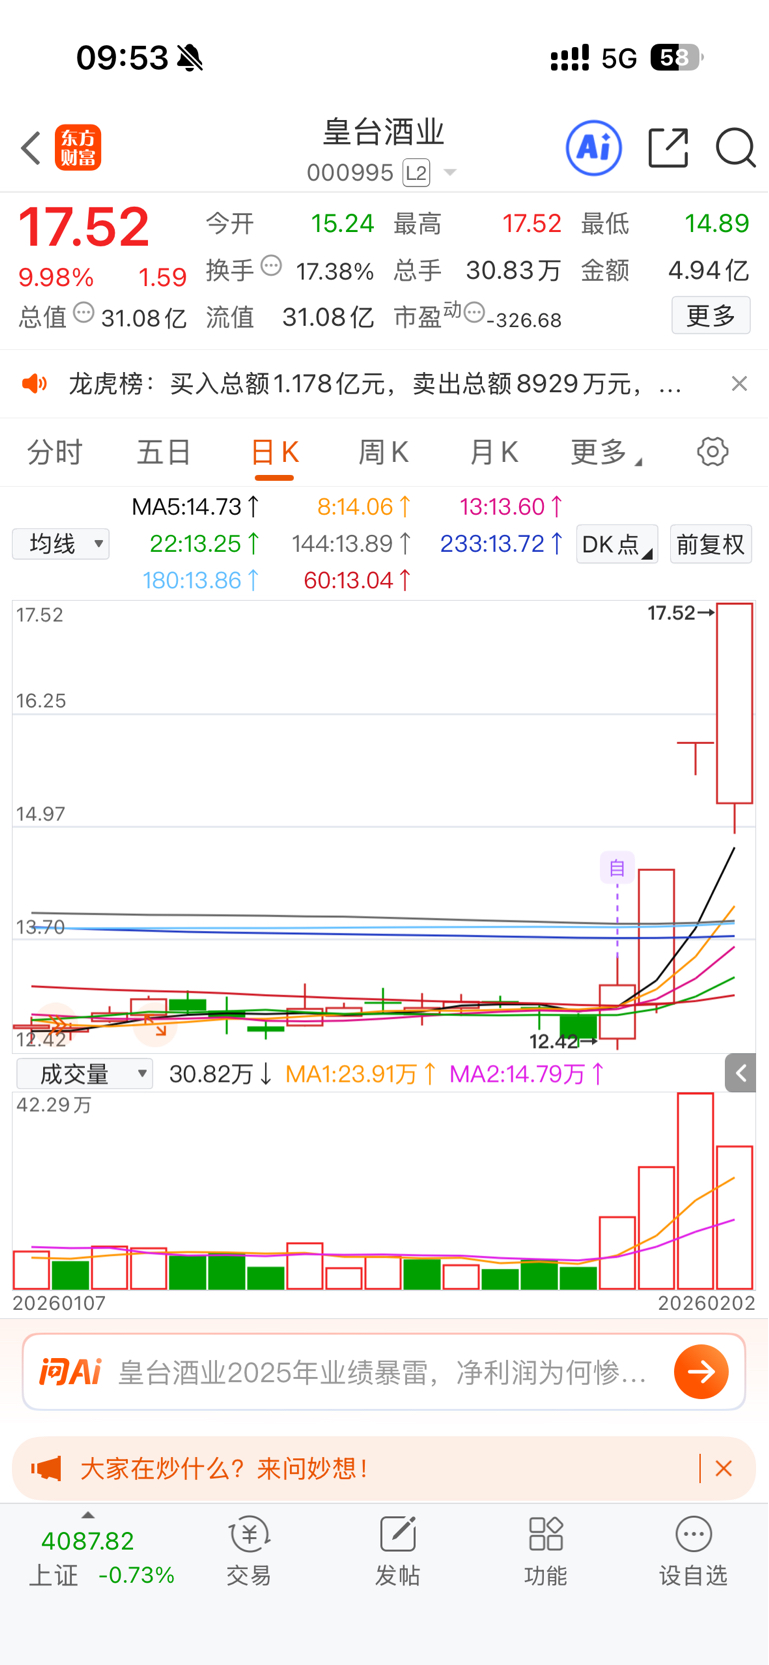769x1665 pixels.
Task: Tap the L2 level badge
Action: [x=416, y=173]
